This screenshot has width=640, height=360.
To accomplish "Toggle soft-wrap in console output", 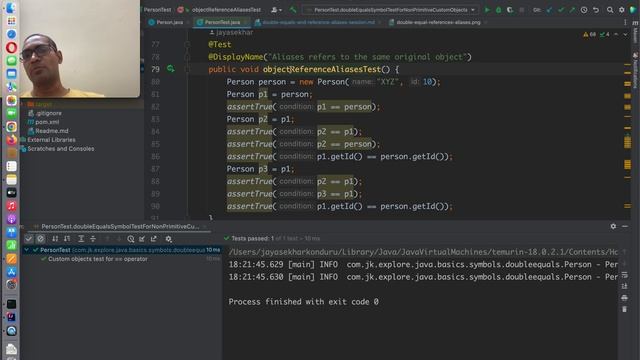I will tap(624, 275).
